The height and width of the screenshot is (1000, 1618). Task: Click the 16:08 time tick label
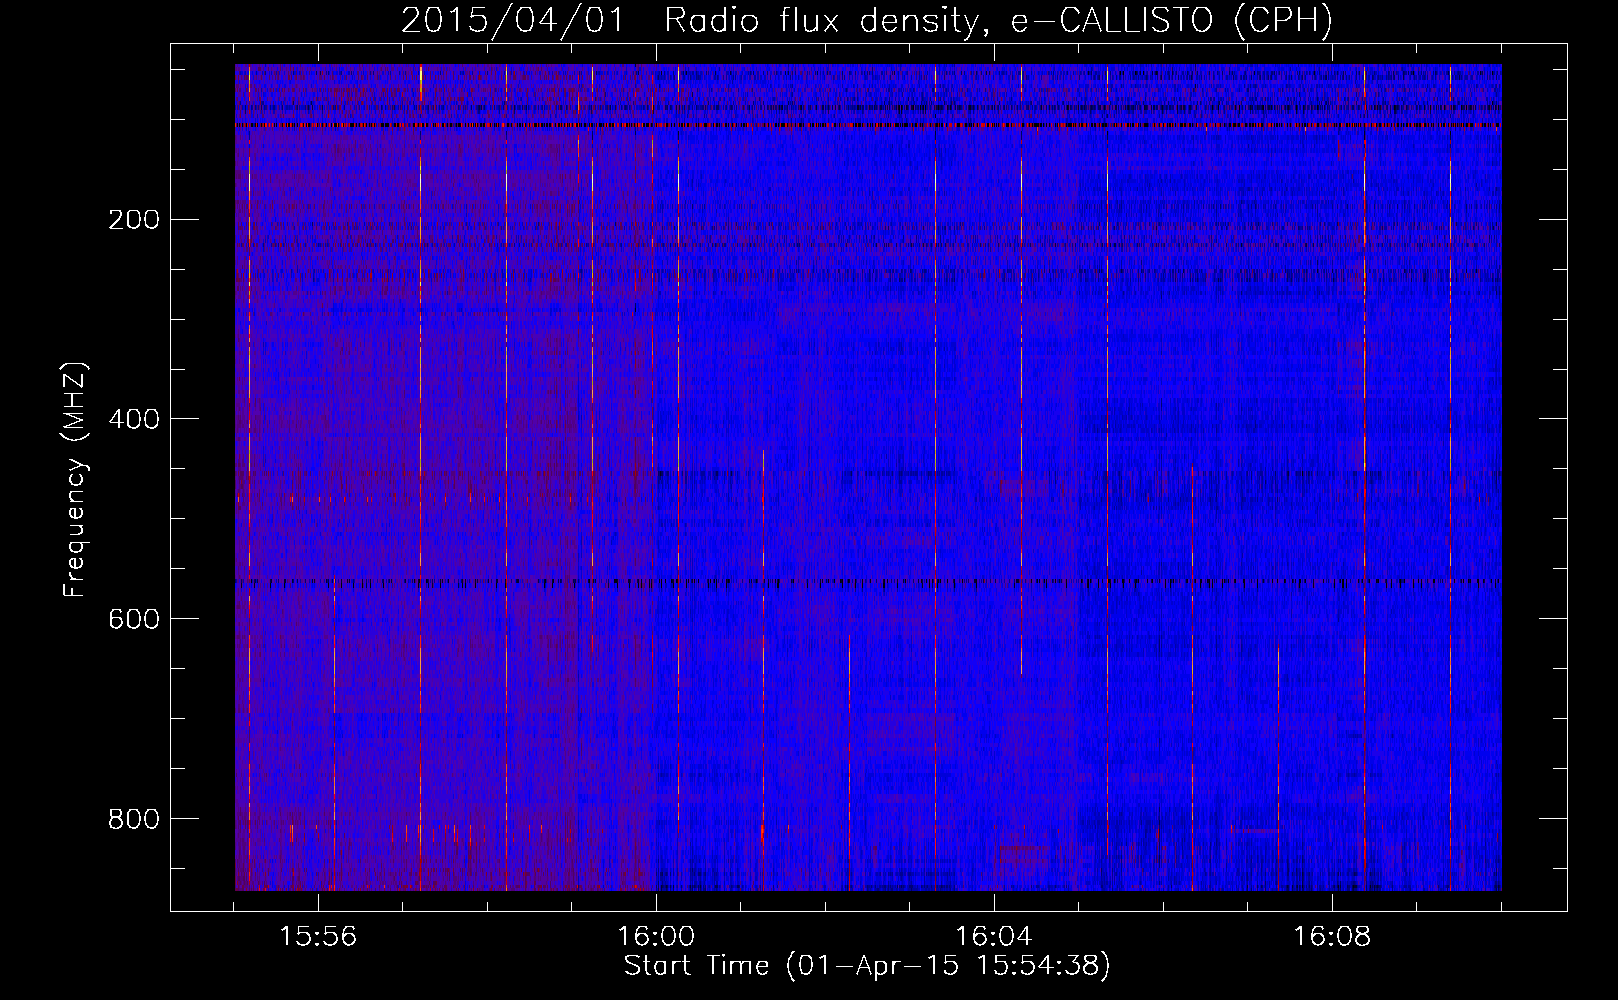point(1332,937)
